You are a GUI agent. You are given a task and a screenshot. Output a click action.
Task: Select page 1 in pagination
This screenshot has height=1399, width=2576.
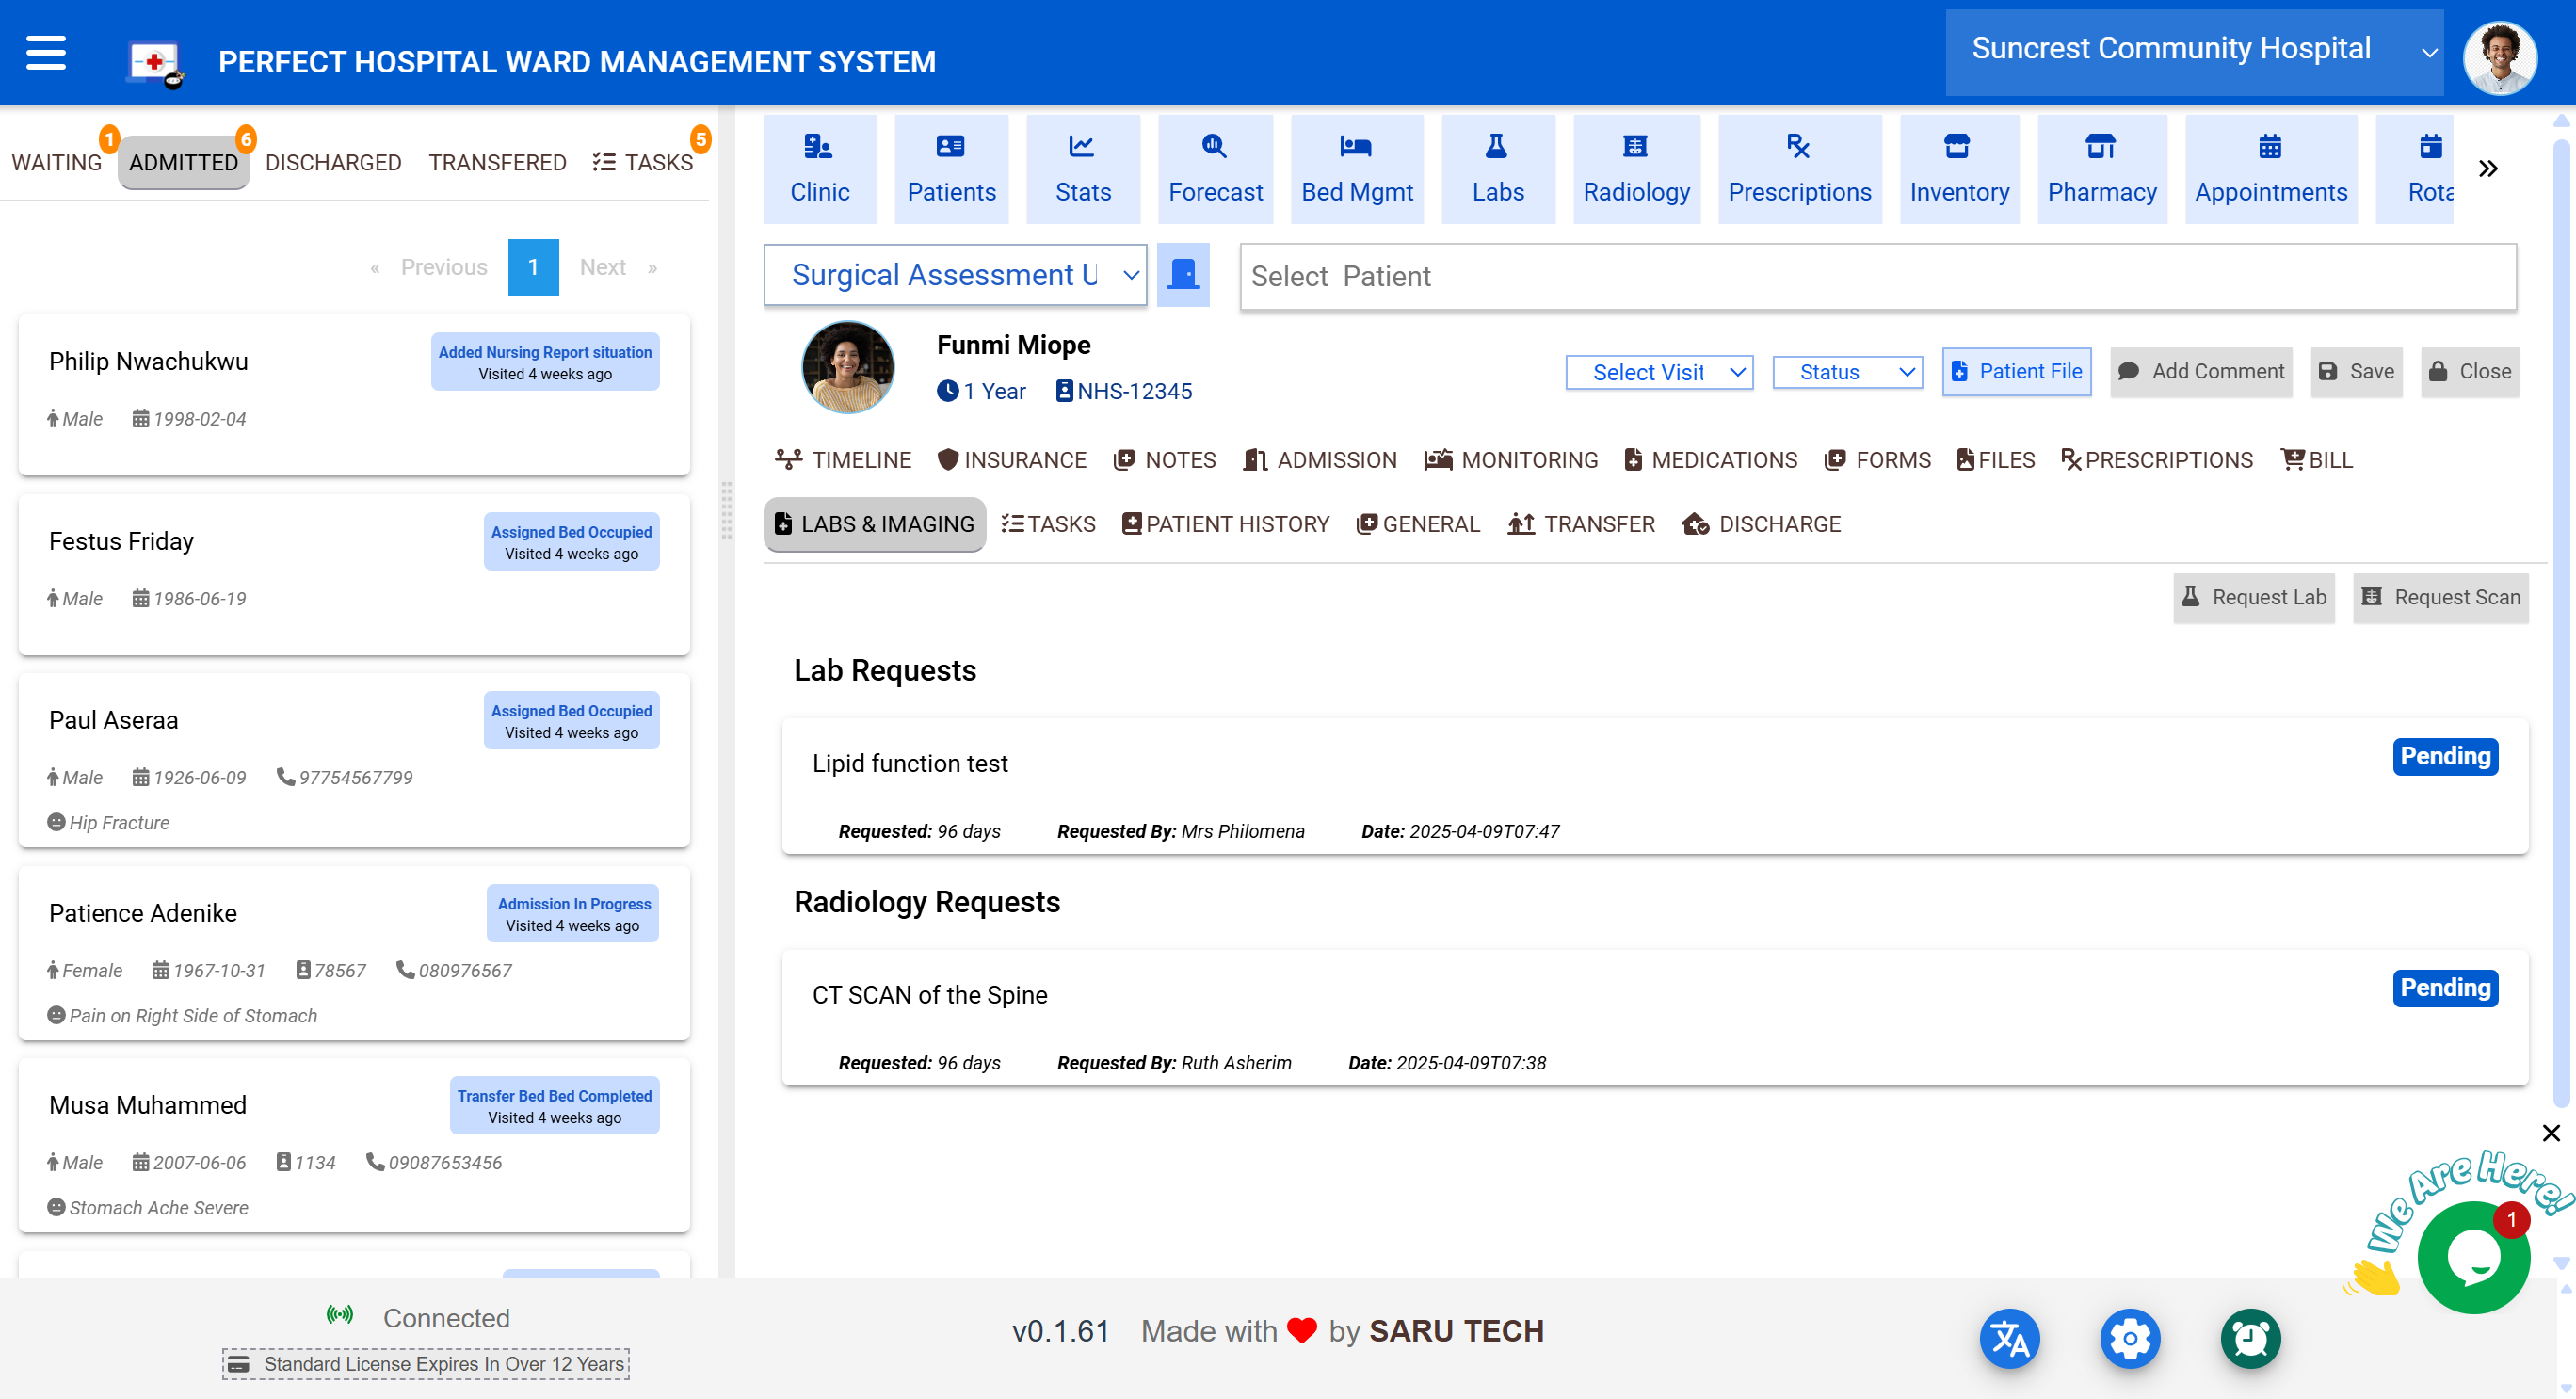click(x=533, y=267)
